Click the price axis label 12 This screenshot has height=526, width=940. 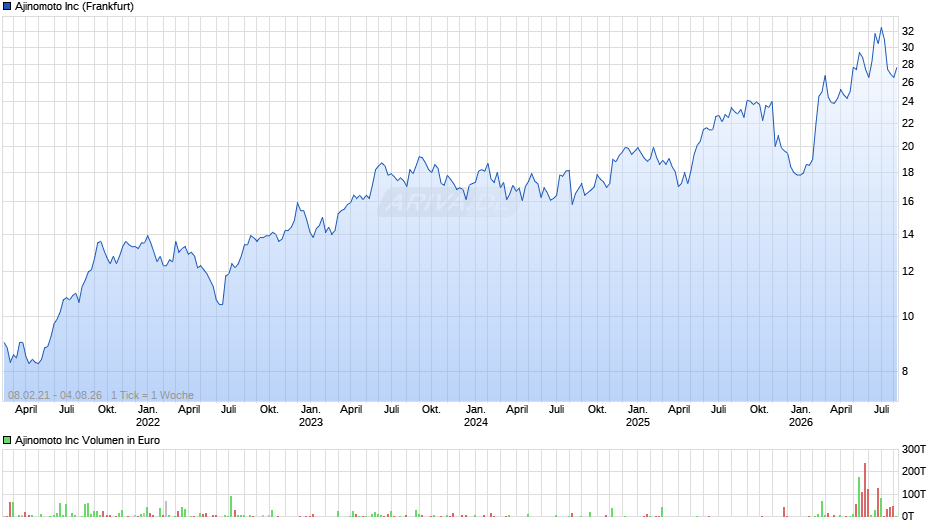coord(908,272)
